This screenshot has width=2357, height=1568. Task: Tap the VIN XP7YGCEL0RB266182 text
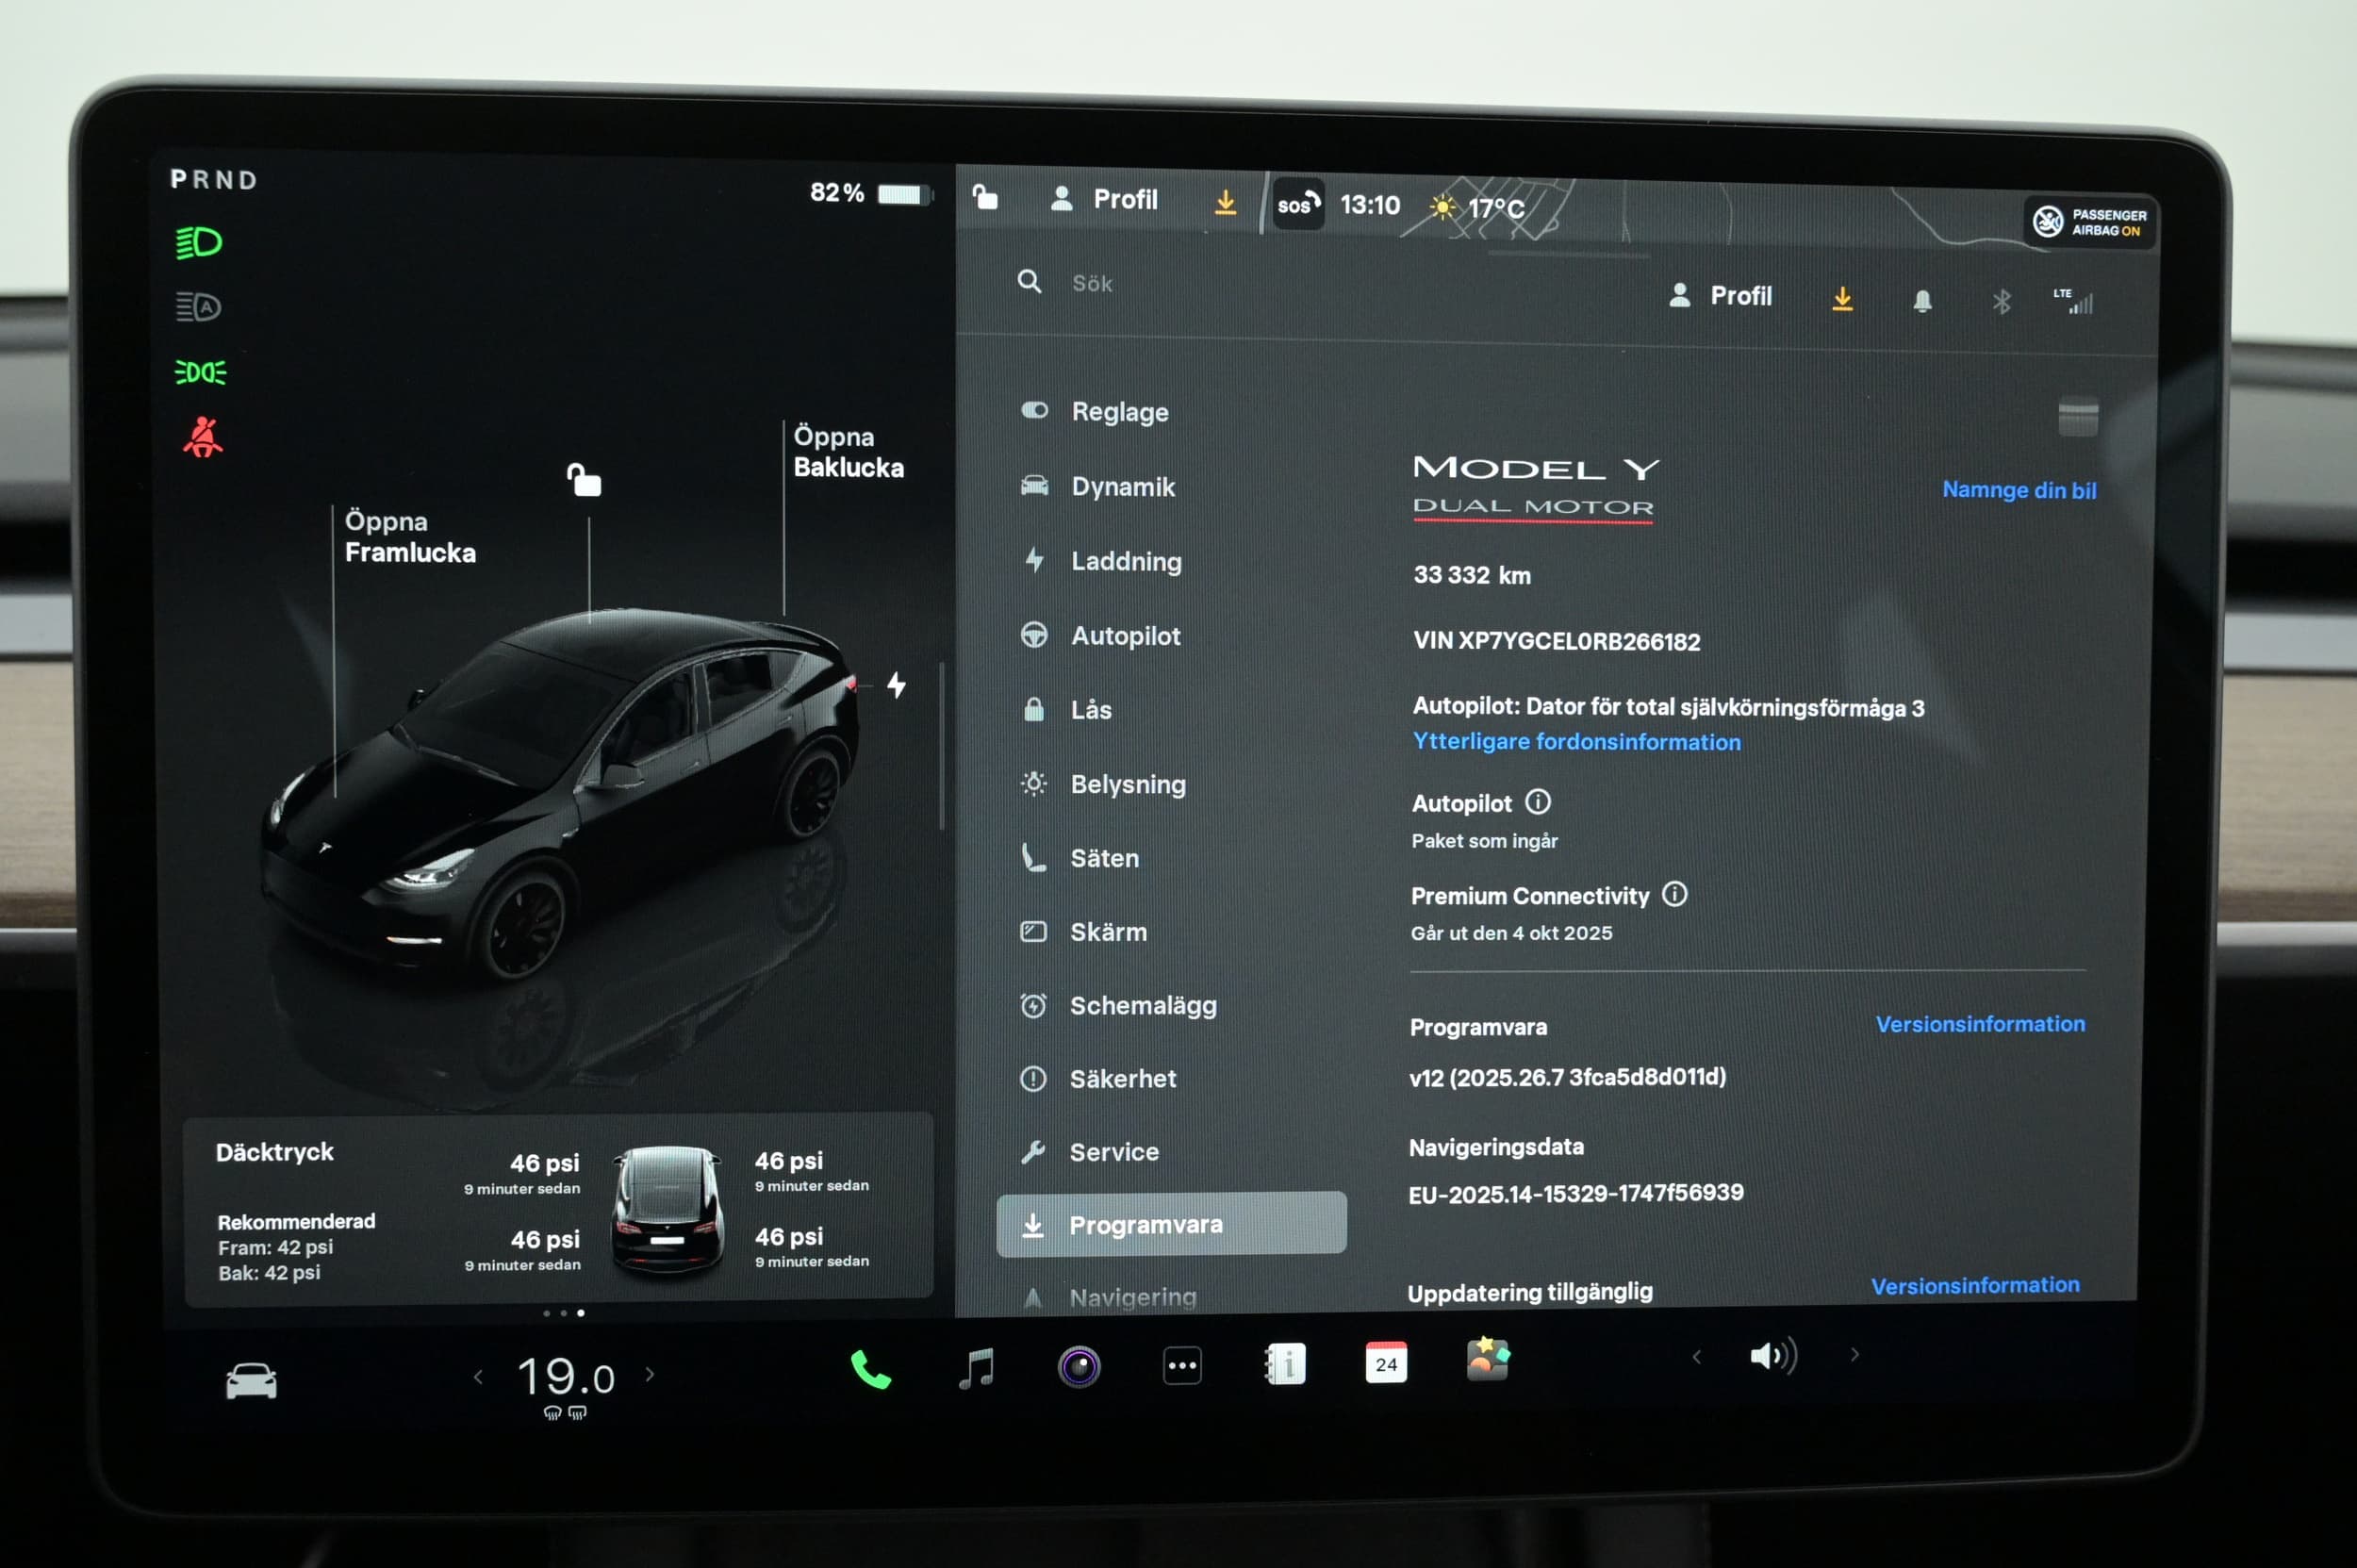(x=1556, y=641)
